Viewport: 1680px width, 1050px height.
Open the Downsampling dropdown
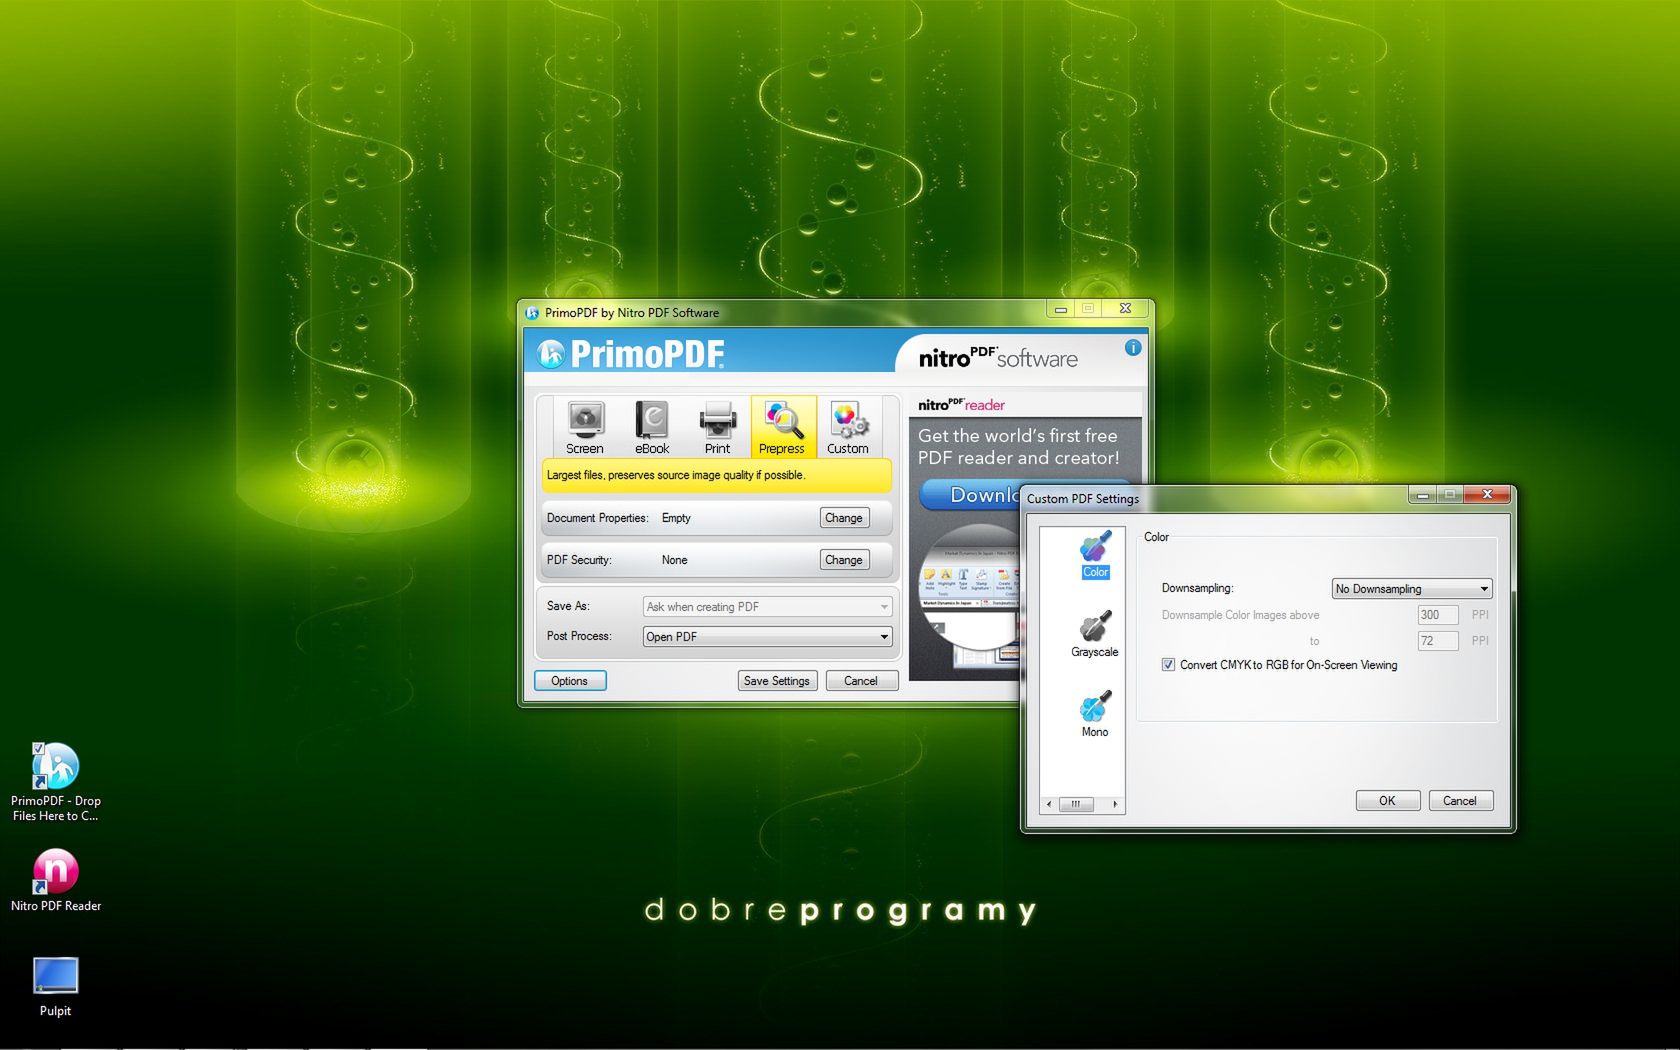tap(1412, 589)
